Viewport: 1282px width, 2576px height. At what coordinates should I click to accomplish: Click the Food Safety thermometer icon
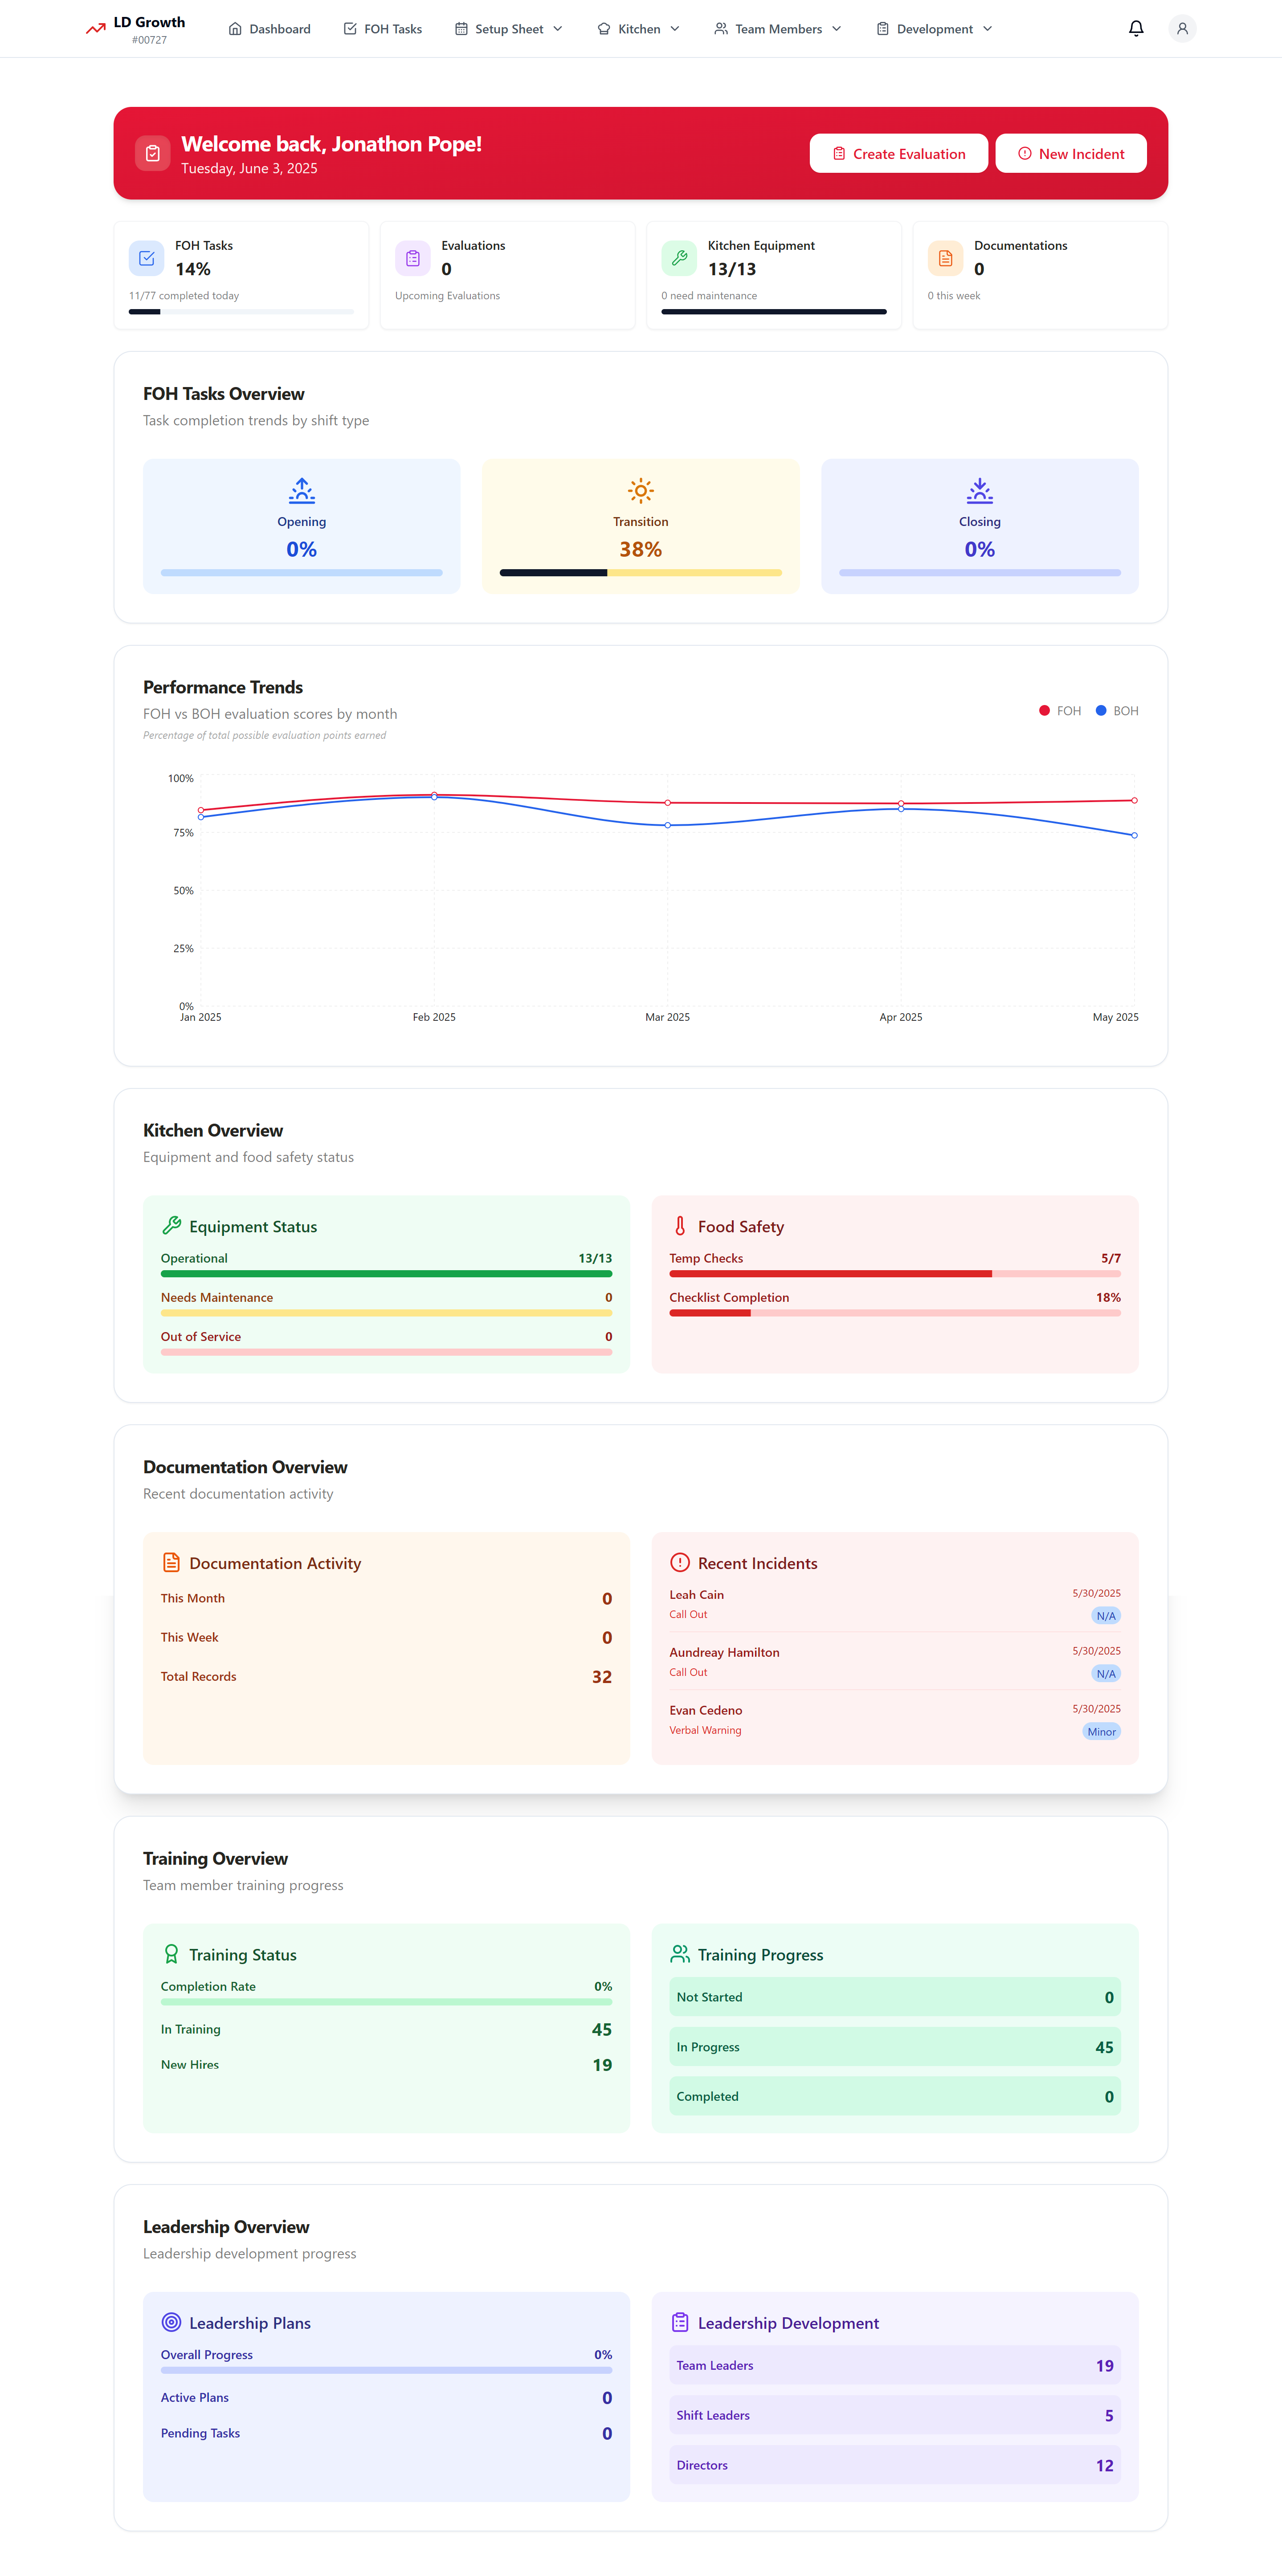[x=680, y=1225]
